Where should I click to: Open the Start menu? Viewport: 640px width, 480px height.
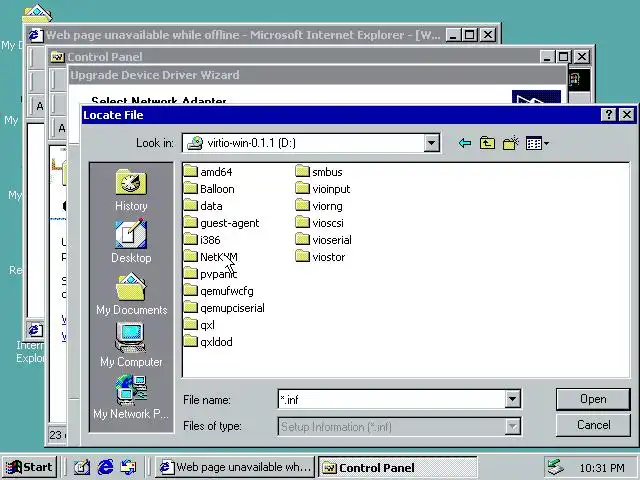pos(29,467)
